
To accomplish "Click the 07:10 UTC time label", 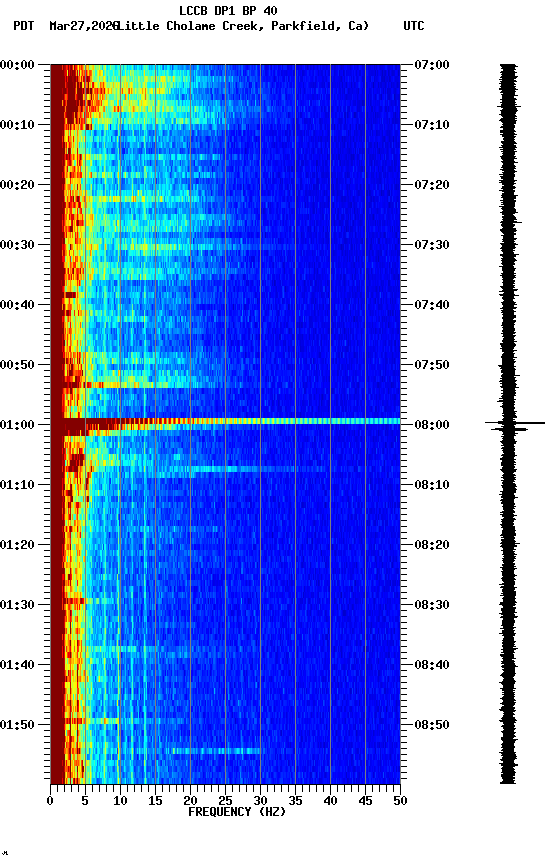I will click(432, 125).
